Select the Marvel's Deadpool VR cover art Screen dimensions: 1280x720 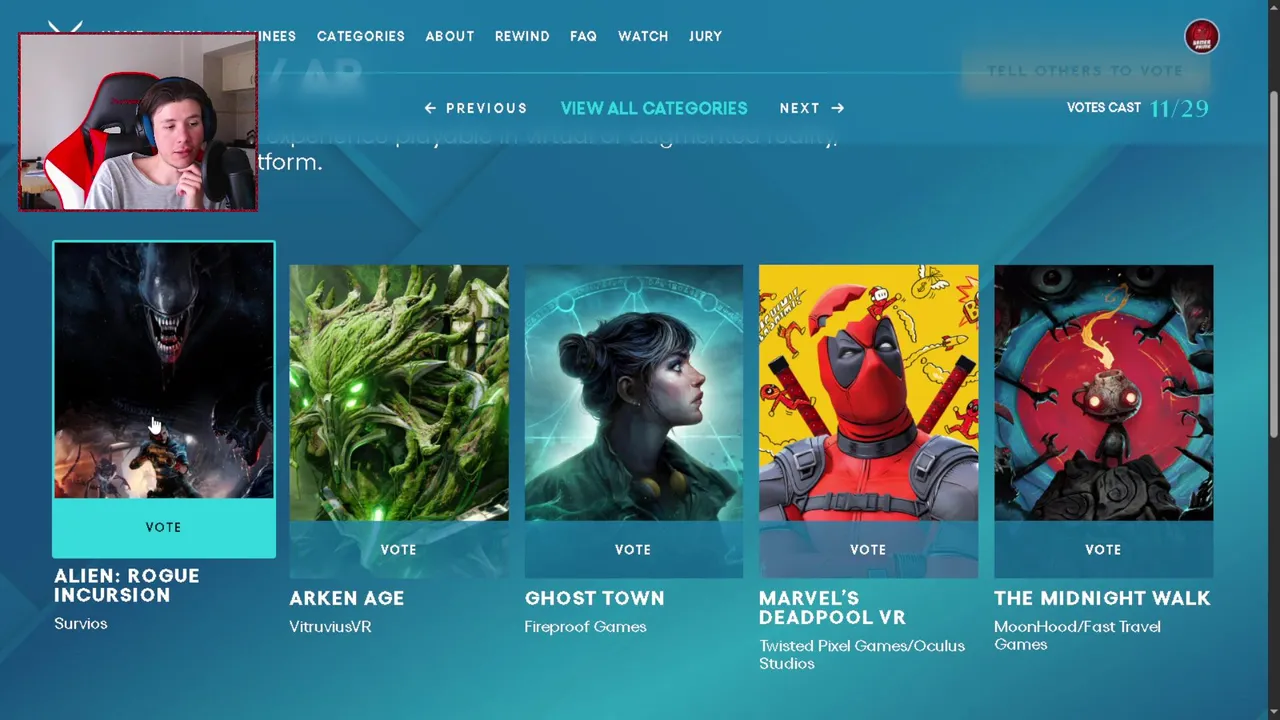click(x=868, y=393)
